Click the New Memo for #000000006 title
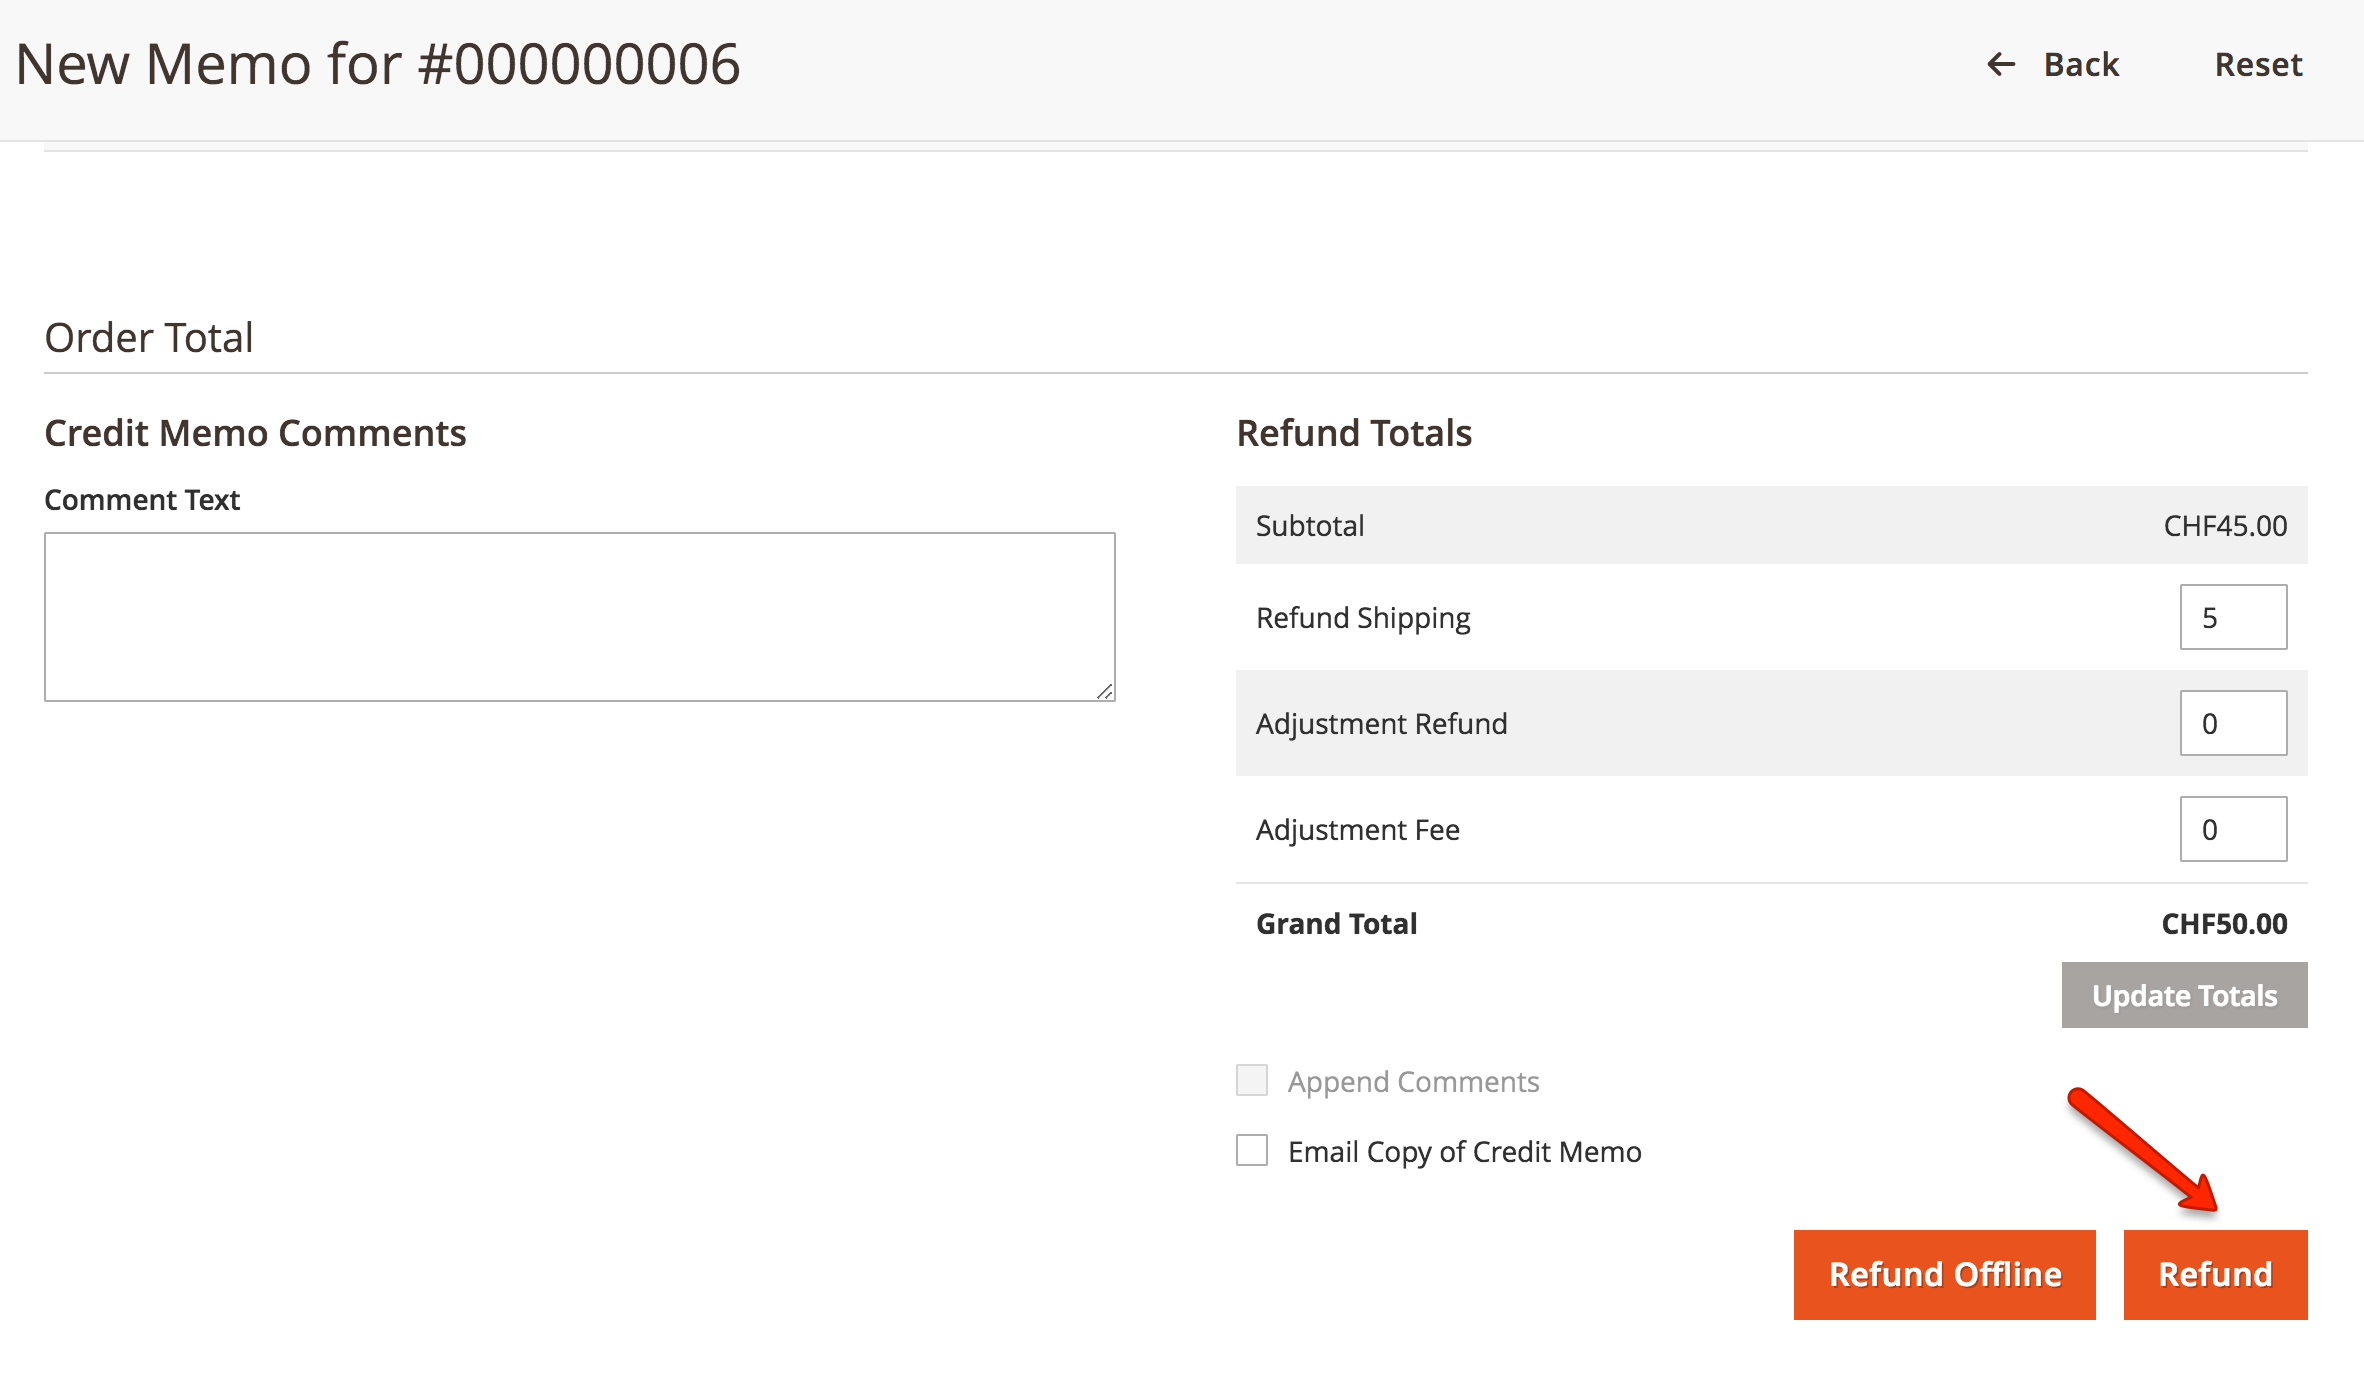Image resolution: width=2364 pixels, height=1386 pixels. [380, 64]
